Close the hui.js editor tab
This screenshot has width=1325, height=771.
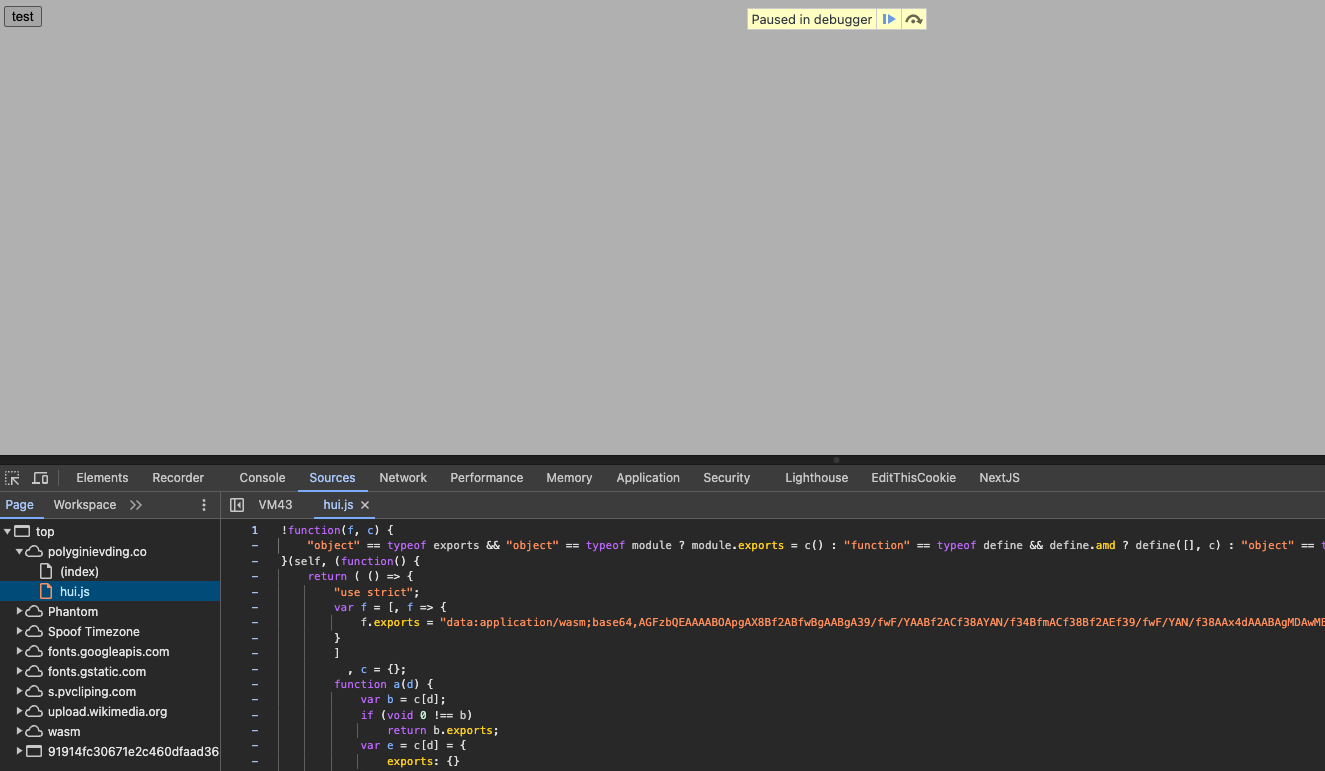click(365, 505)
